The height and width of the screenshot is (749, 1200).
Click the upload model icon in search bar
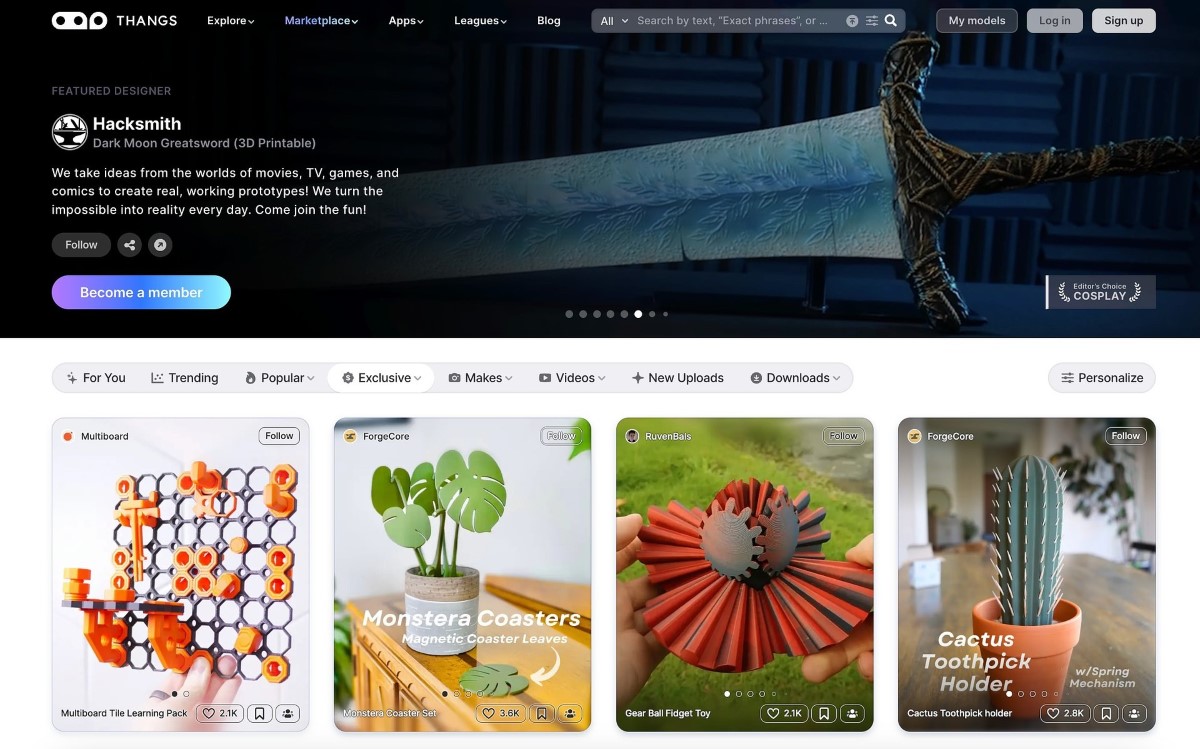point(852,20)
